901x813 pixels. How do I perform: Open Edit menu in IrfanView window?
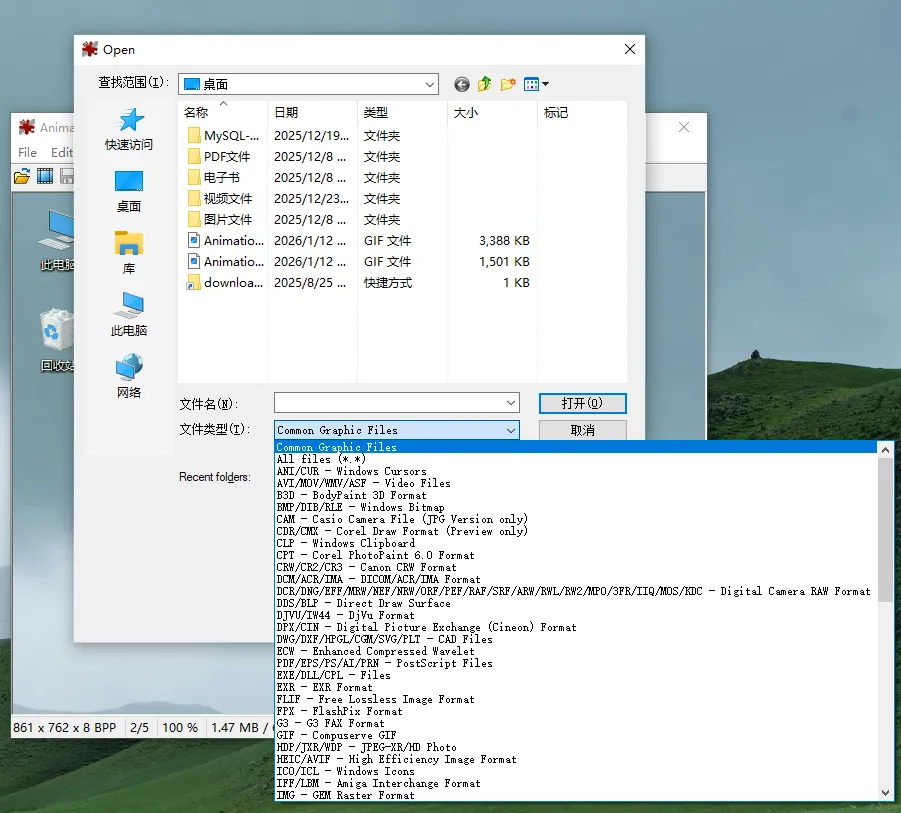click(61, 152)
